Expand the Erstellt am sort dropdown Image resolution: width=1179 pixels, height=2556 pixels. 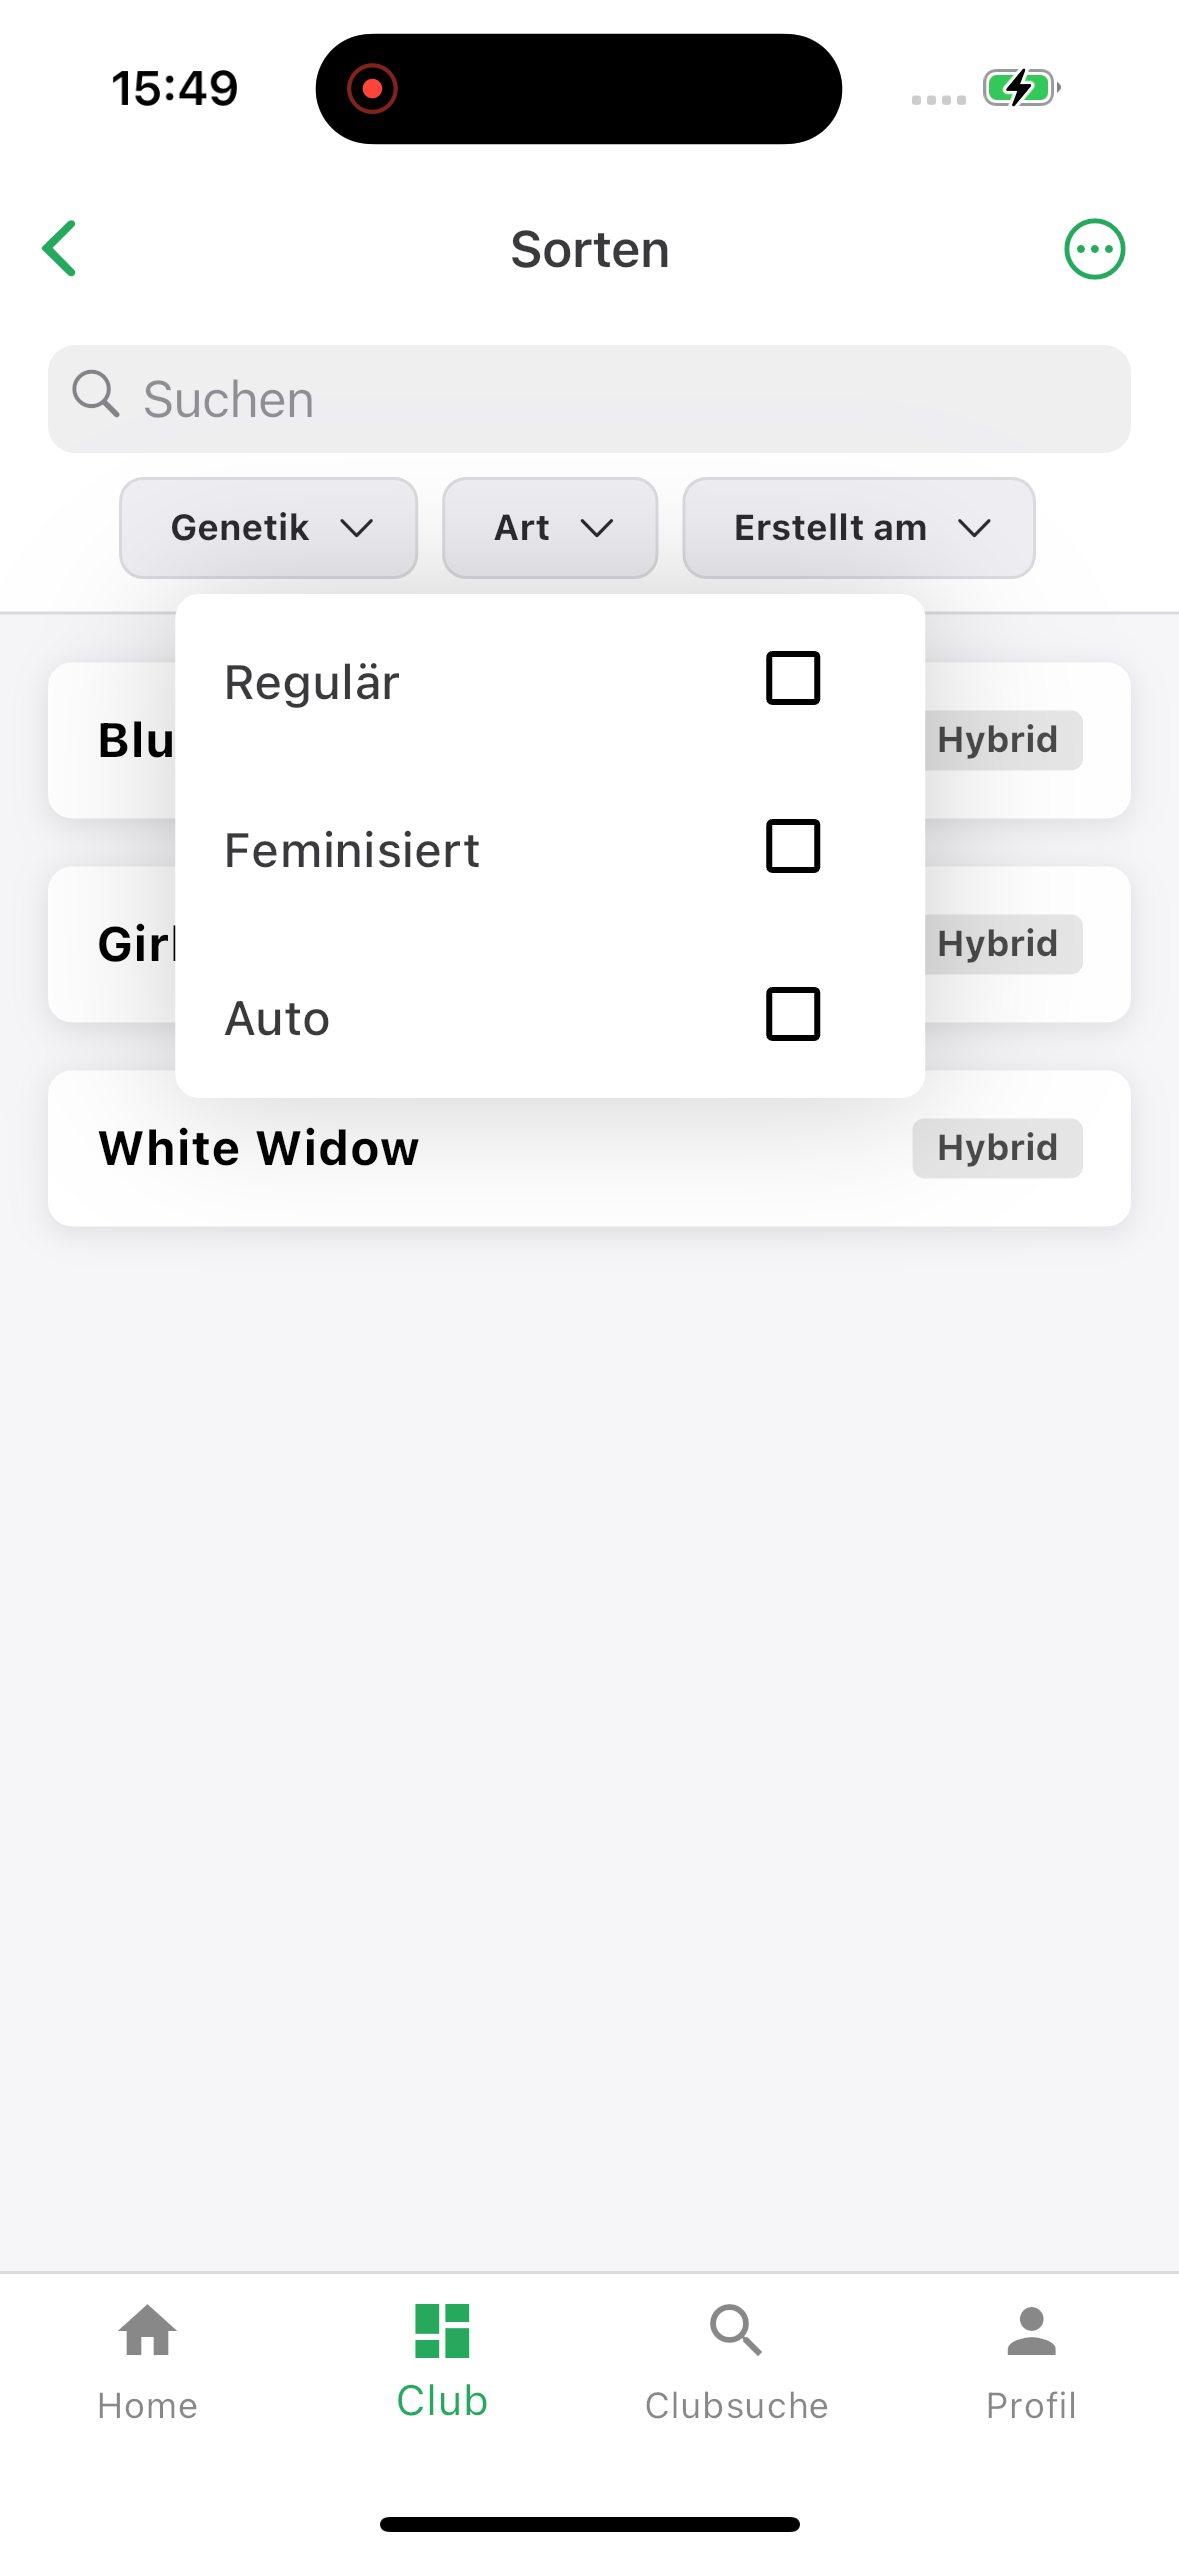coord(859,528)
